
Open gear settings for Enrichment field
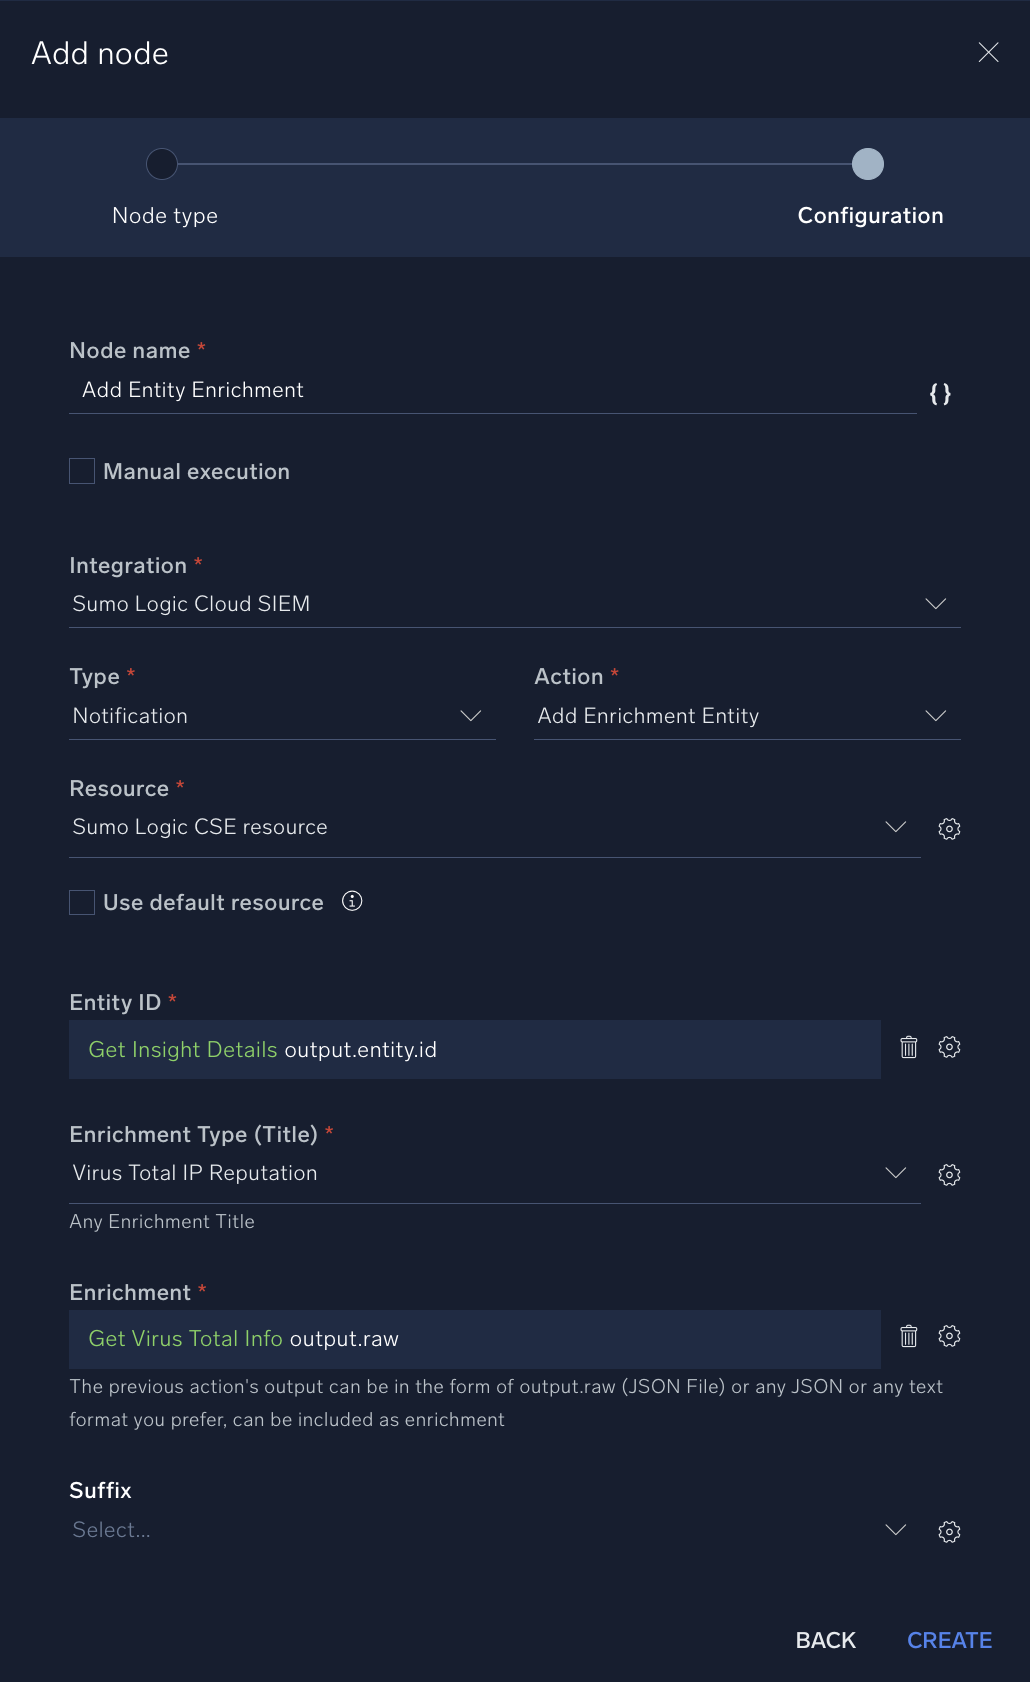click(949, 1336)
